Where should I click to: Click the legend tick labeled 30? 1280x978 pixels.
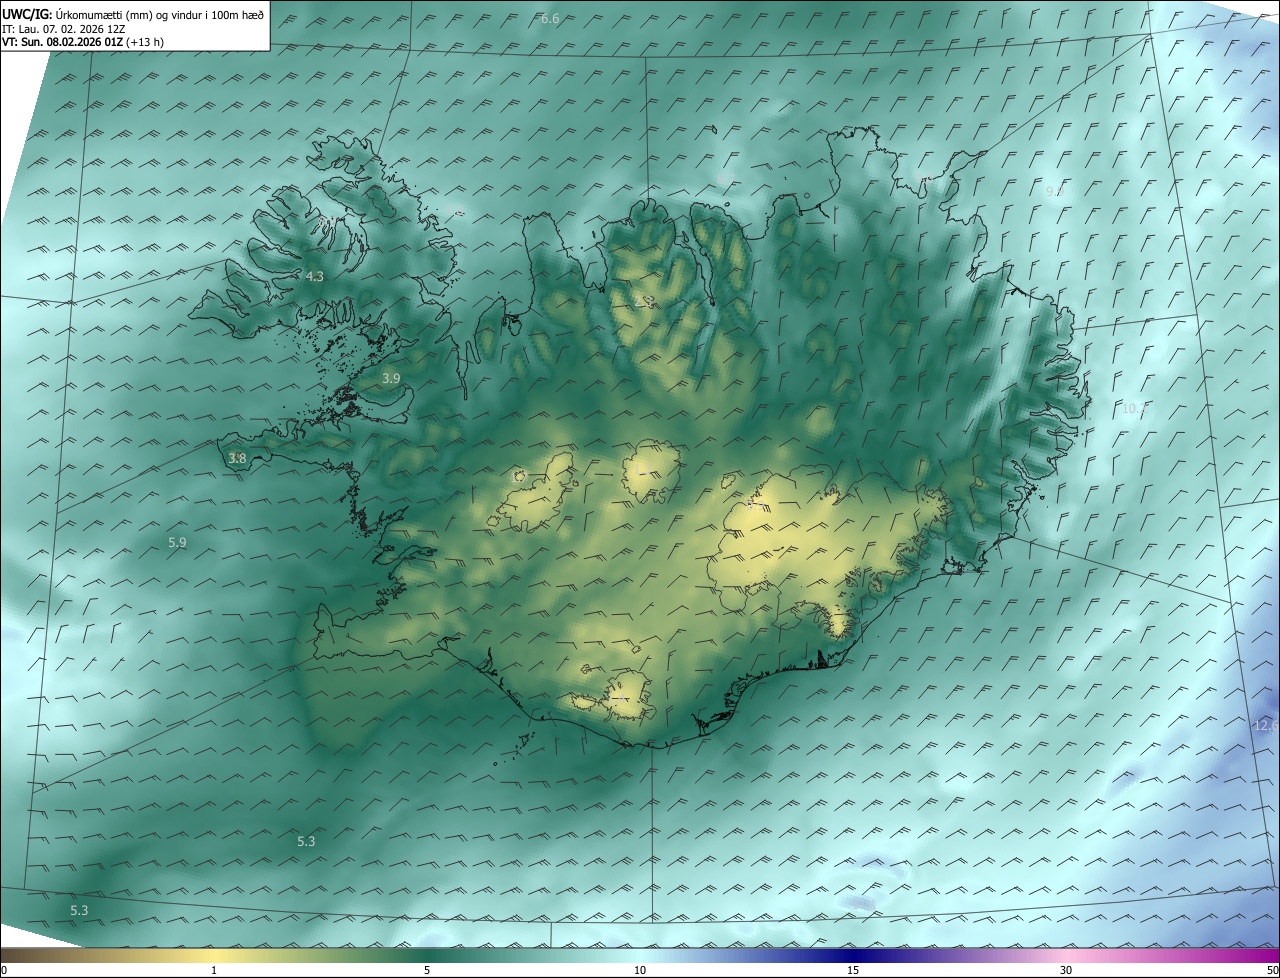tap(1066, 970)
